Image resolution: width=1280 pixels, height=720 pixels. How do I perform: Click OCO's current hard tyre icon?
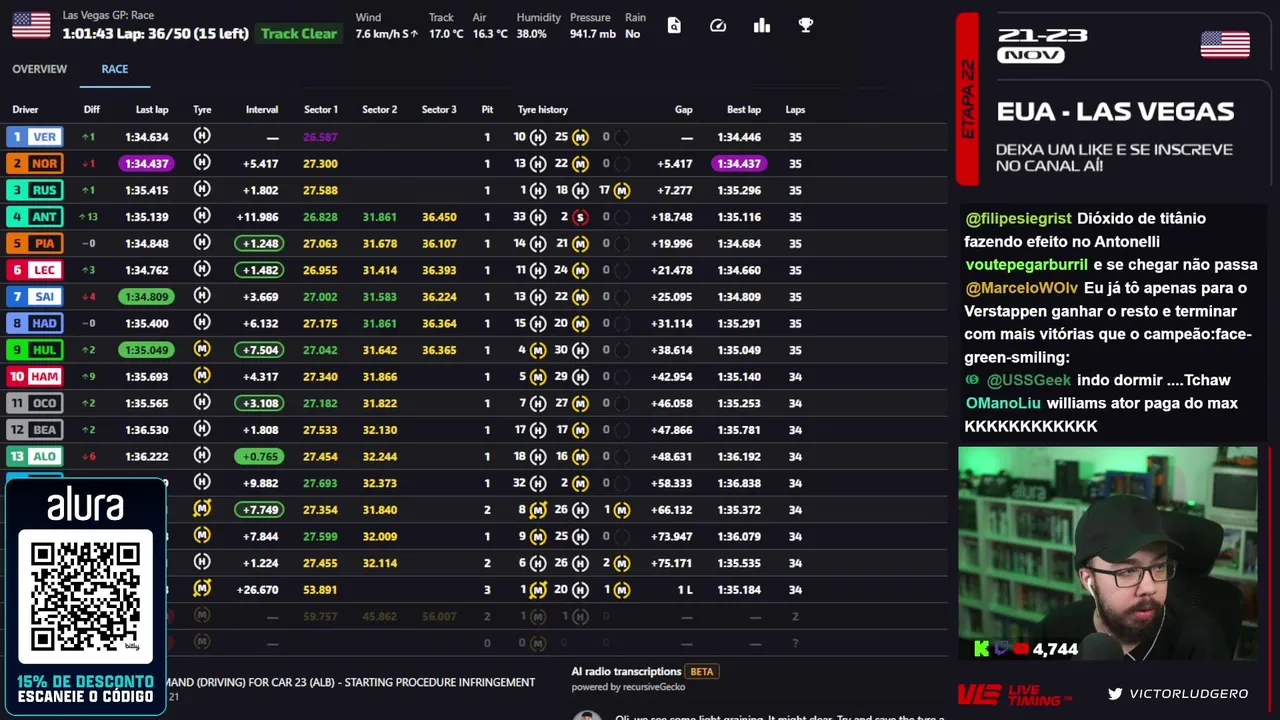202,403
